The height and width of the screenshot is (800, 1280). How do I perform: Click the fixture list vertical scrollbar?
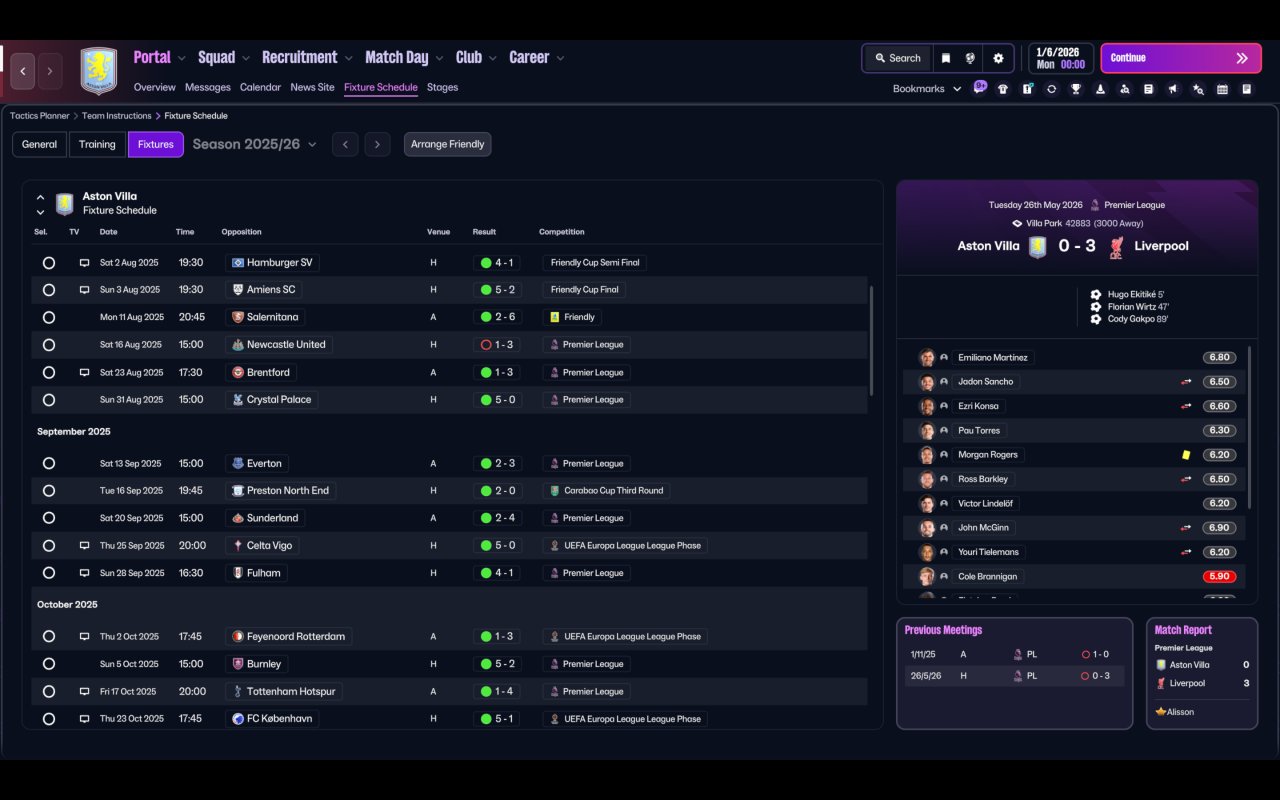(872, 340)
